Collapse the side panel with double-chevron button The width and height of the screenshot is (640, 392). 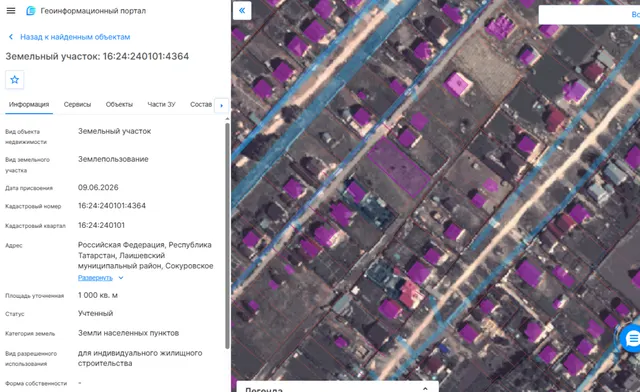click(242, 11)
